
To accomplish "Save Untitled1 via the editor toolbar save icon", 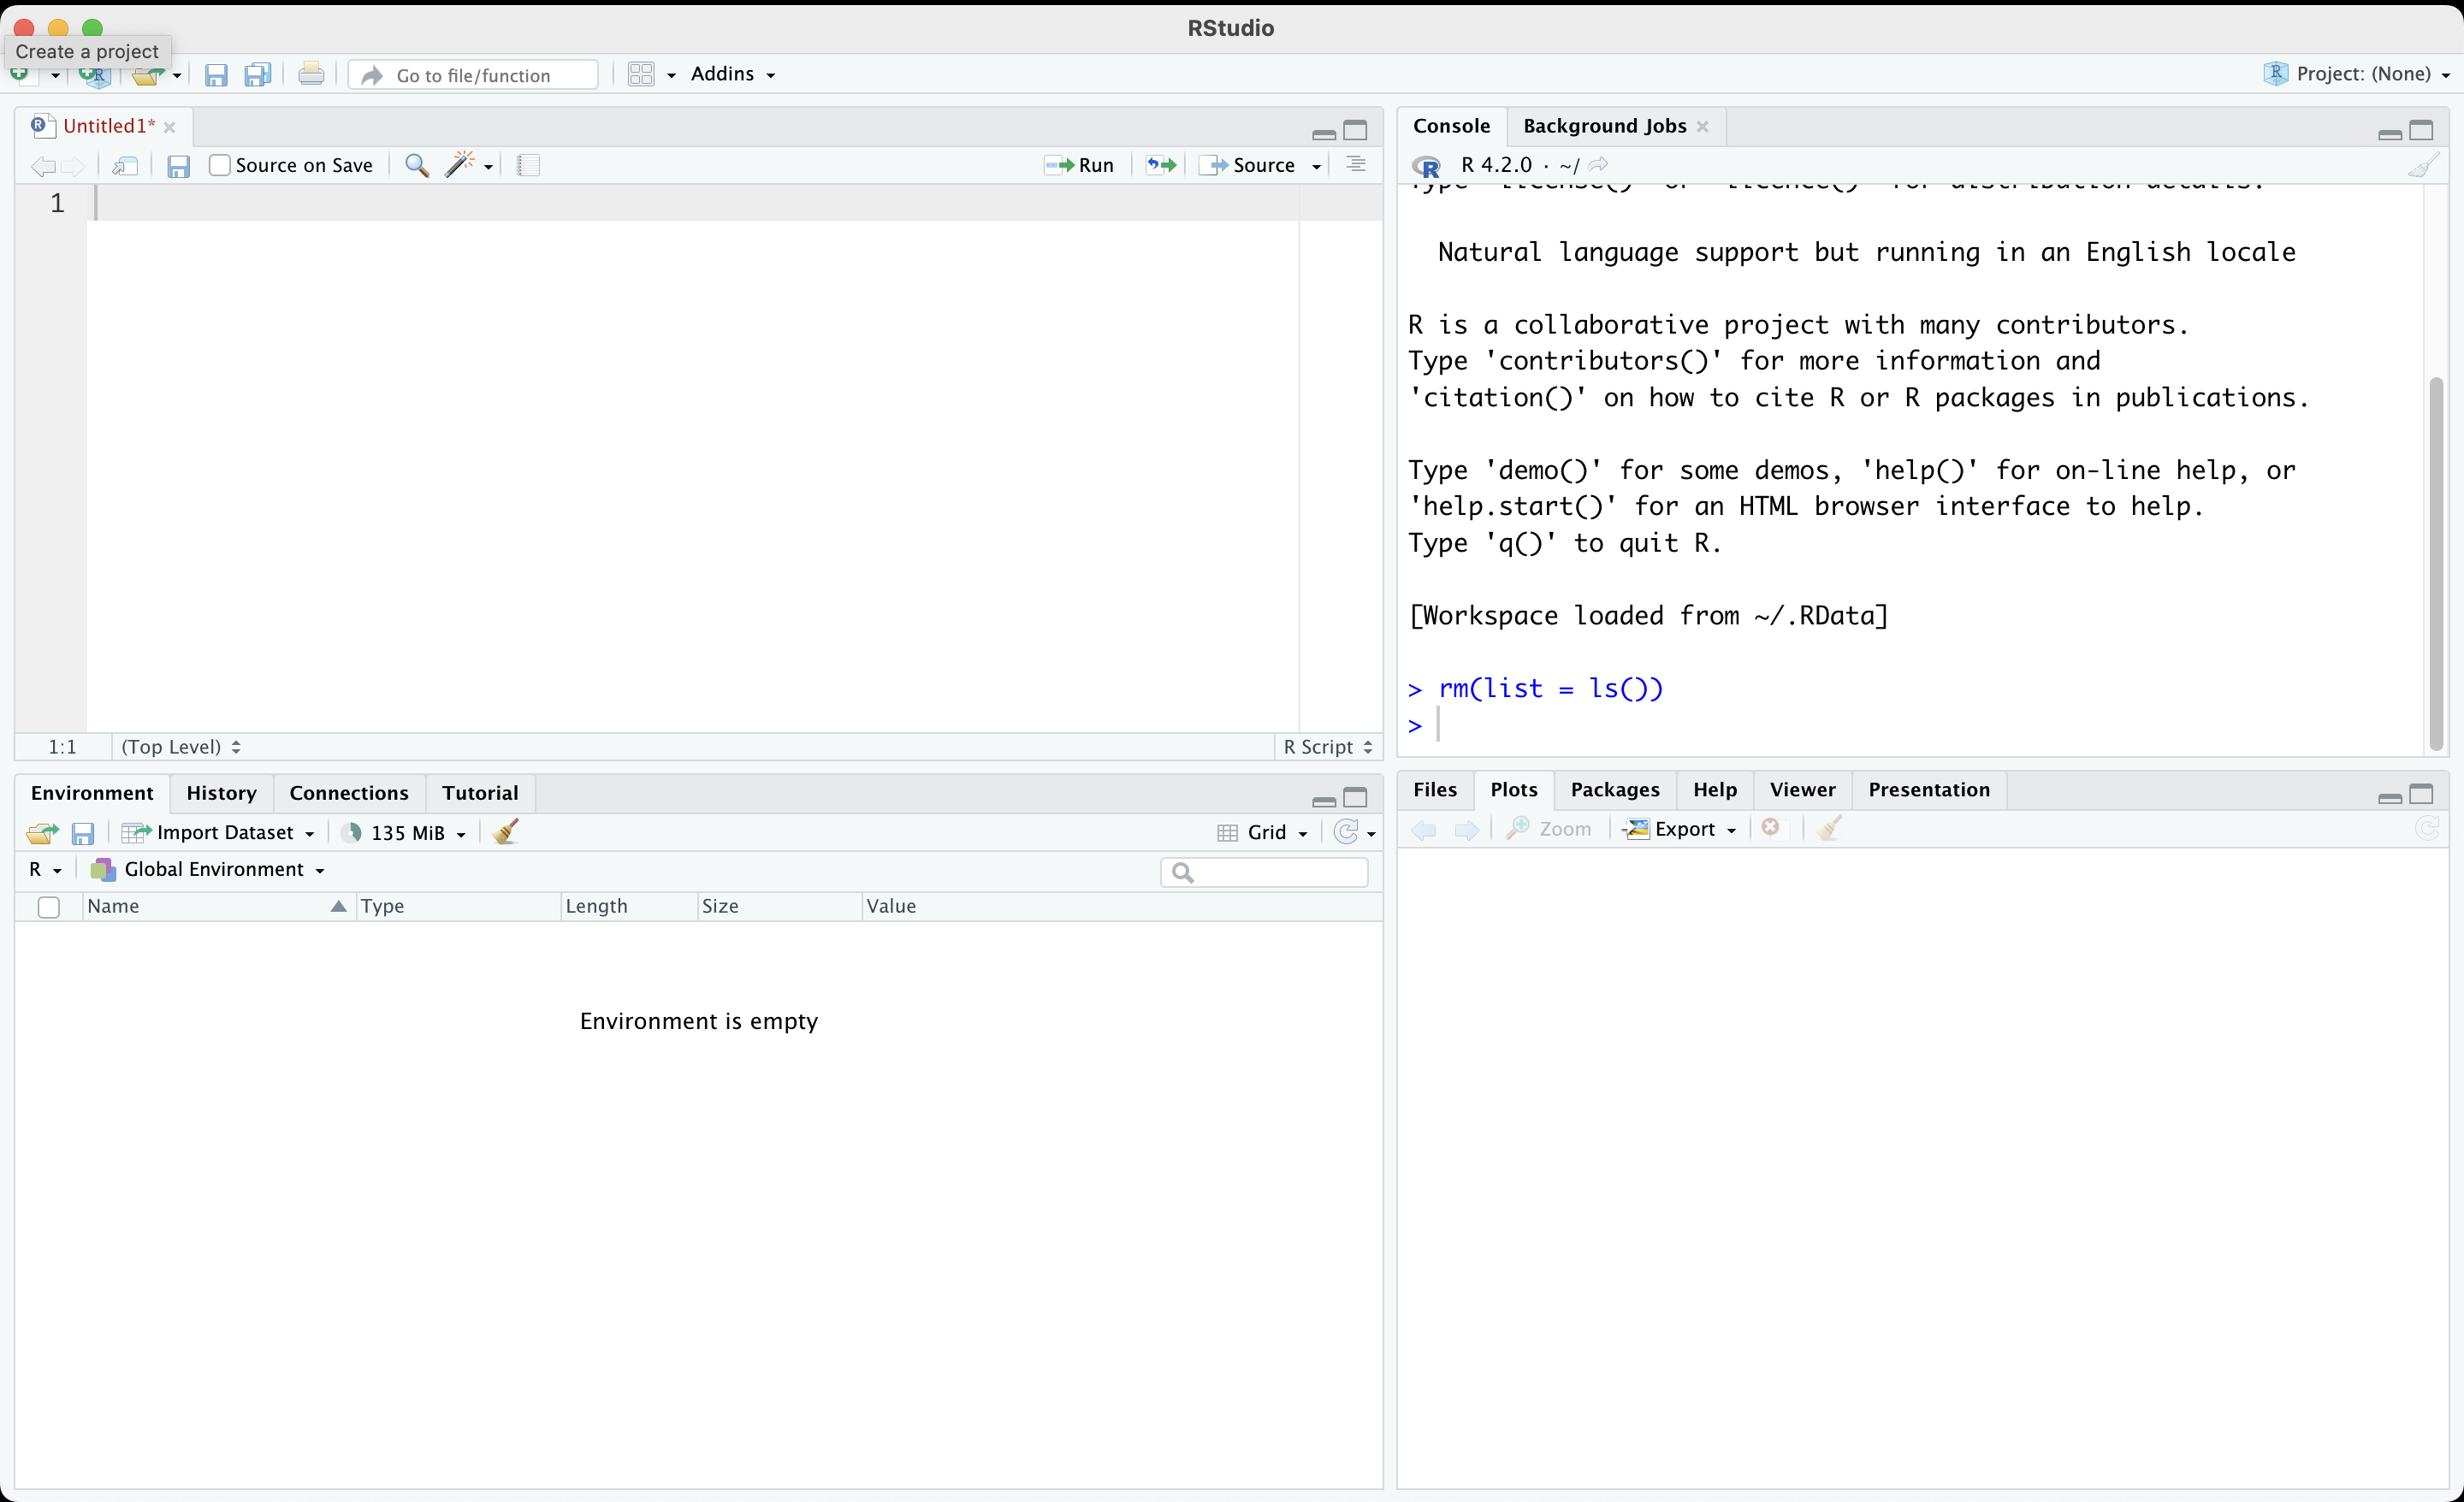I will 178,166.
